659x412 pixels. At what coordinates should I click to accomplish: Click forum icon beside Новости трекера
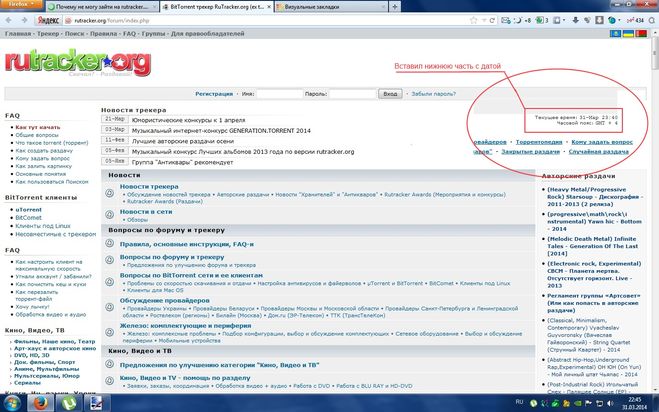click(109, 193)
